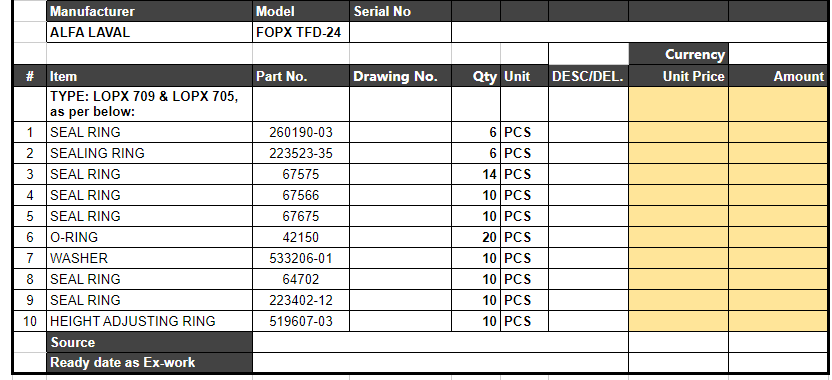
Task: Click the Amount column header
Action: tap(777, 76)
